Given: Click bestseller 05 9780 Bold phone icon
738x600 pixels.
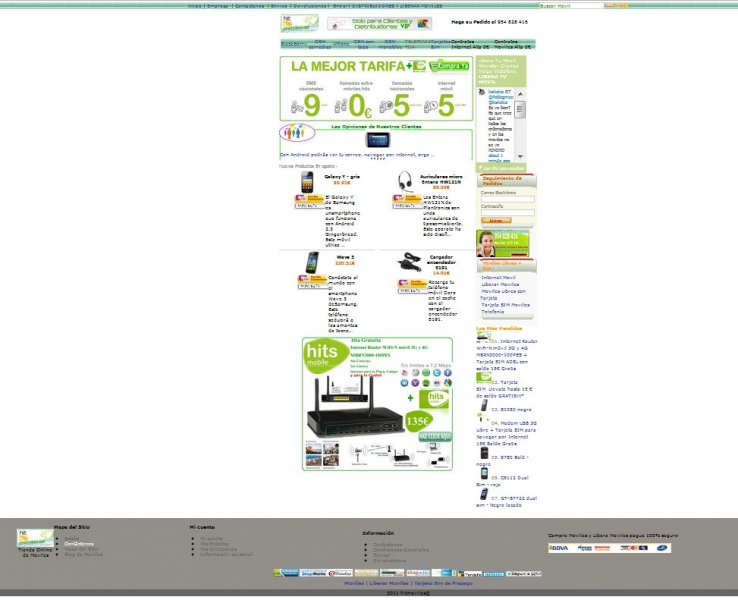Looking at the screenshot, I should pos(484,453).
